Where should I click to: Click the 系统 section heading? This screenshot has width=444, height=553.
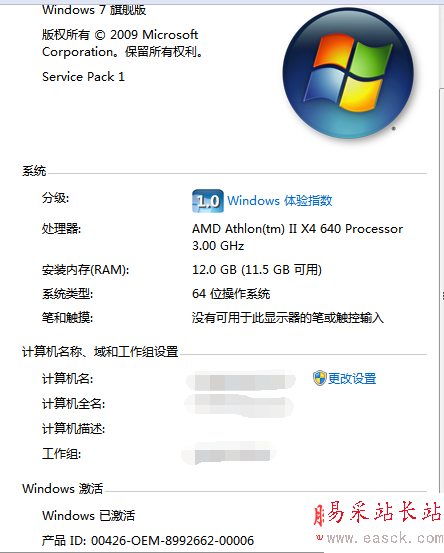click(34, 171)
